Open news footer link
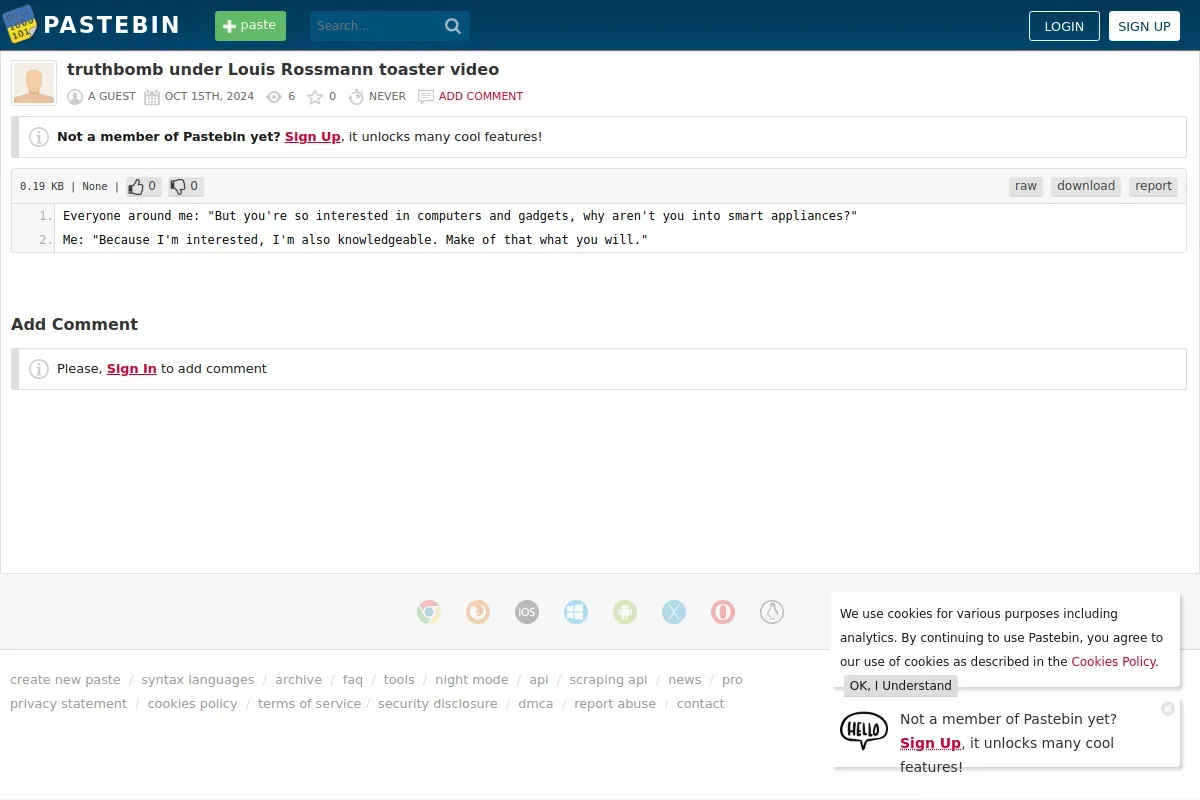The height and width of the screenshot is (800, 1200). [685, 680]
